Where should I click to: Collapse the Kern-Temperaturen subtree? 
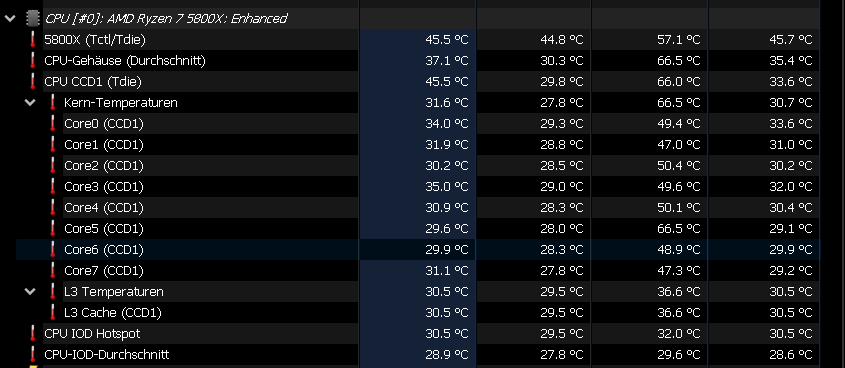pyautogui.click(x=30, y=102)
